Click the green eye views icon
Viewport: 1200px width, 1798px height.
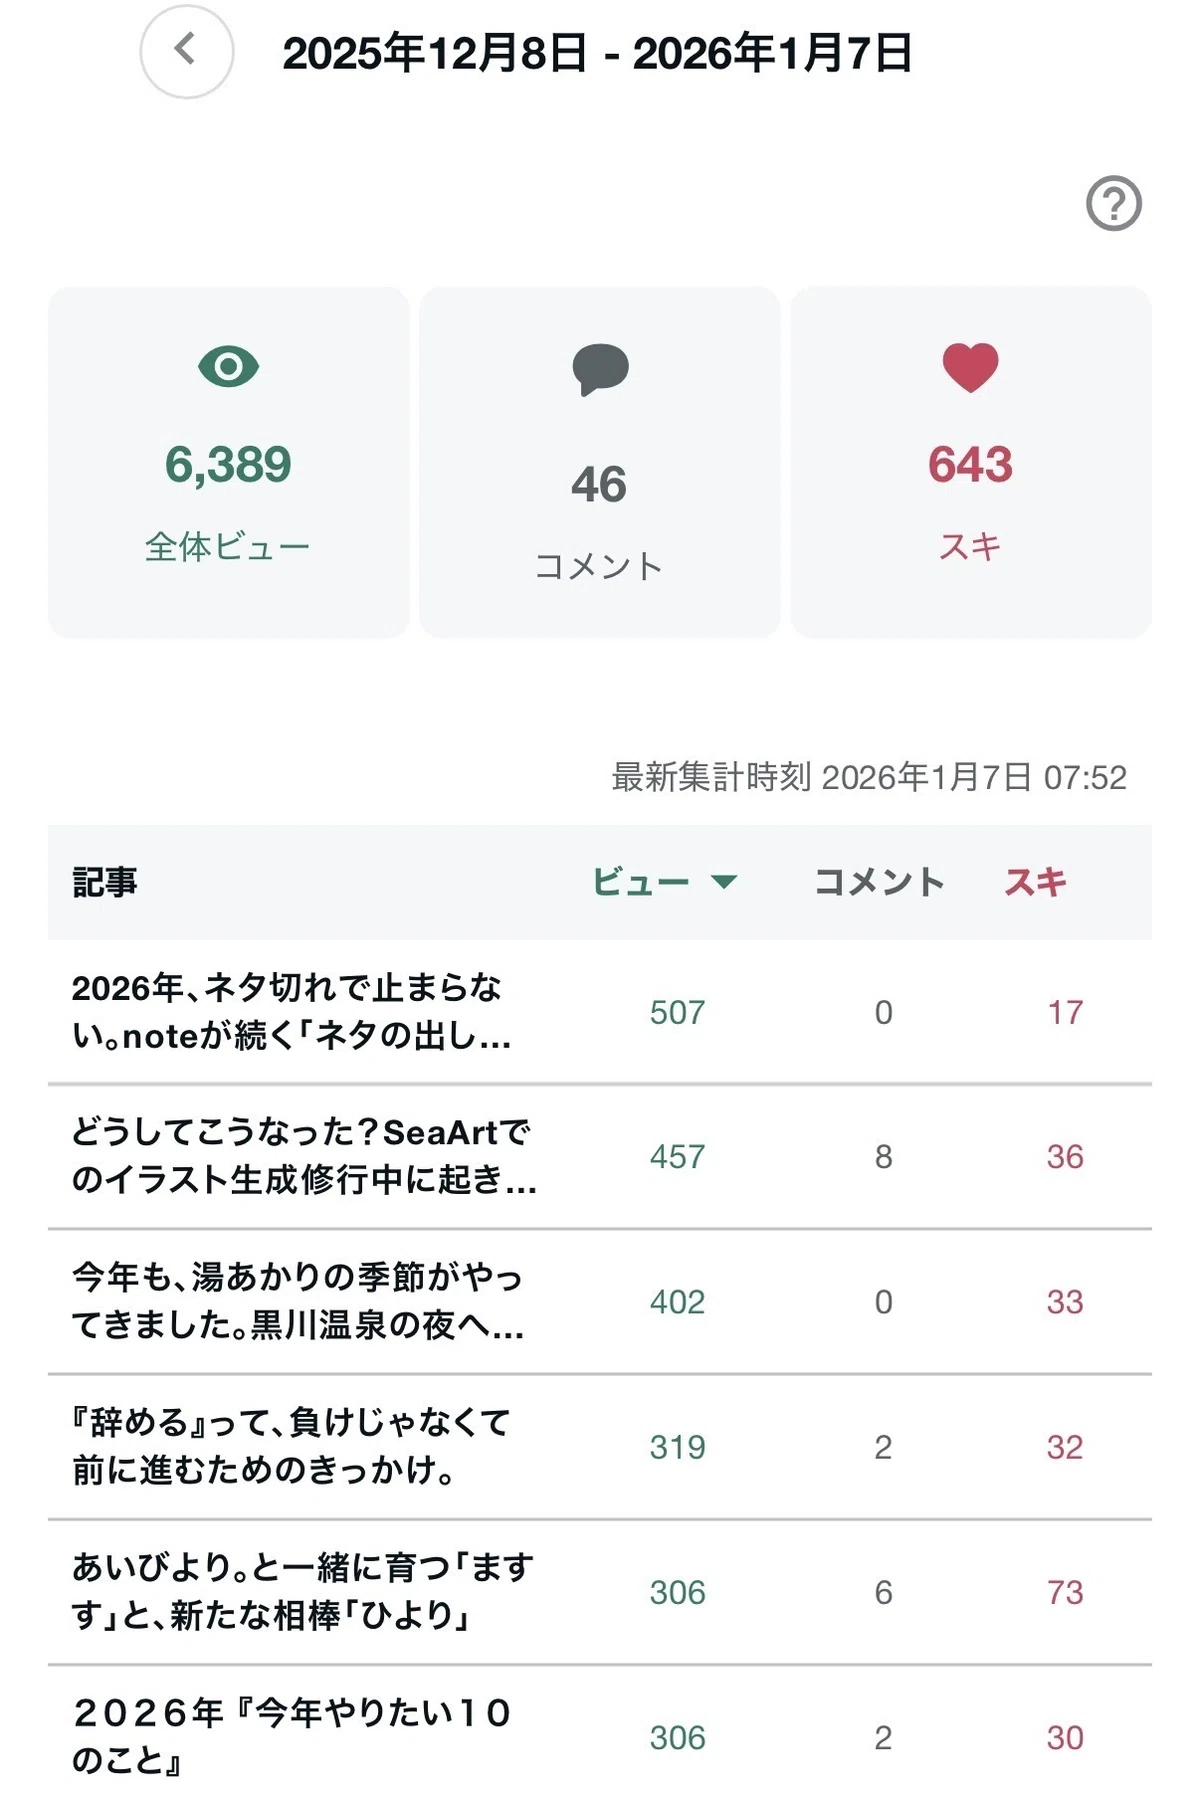click(229, 367)
